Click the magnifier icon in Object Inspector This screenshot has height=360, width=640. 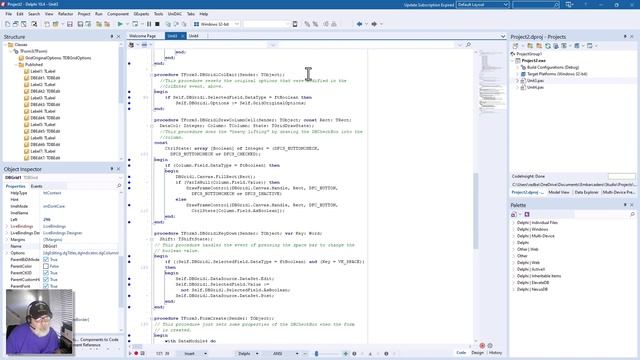tap(119, 186)
